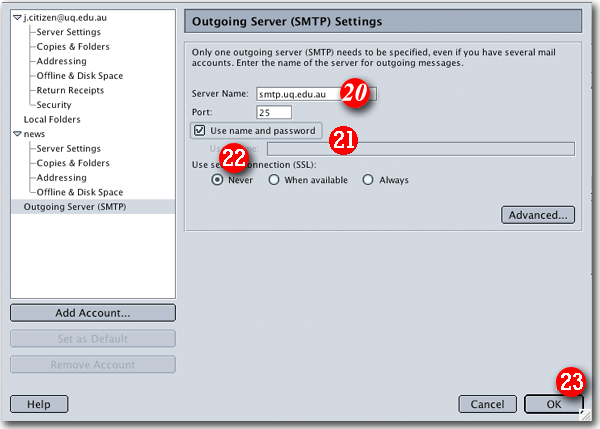
Task: Select Return Receipts in account tree
Action: pyautogui.click(x=72, y=90)
